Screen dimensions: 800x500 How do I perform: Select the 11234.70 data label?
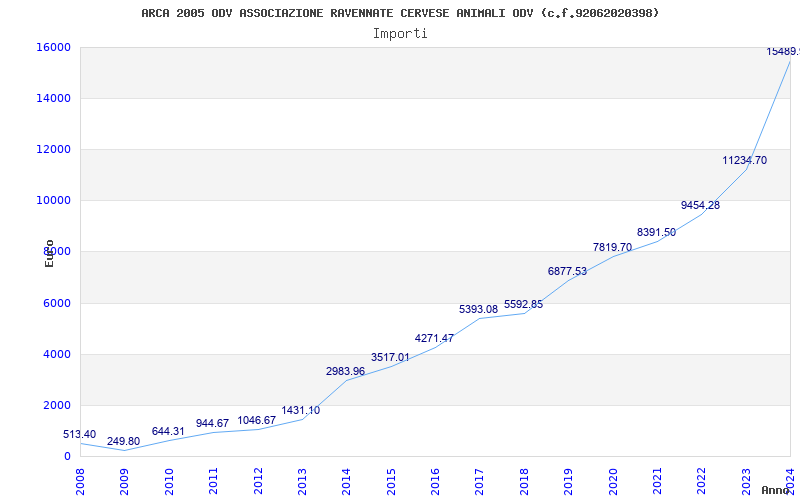click(744, 160)
